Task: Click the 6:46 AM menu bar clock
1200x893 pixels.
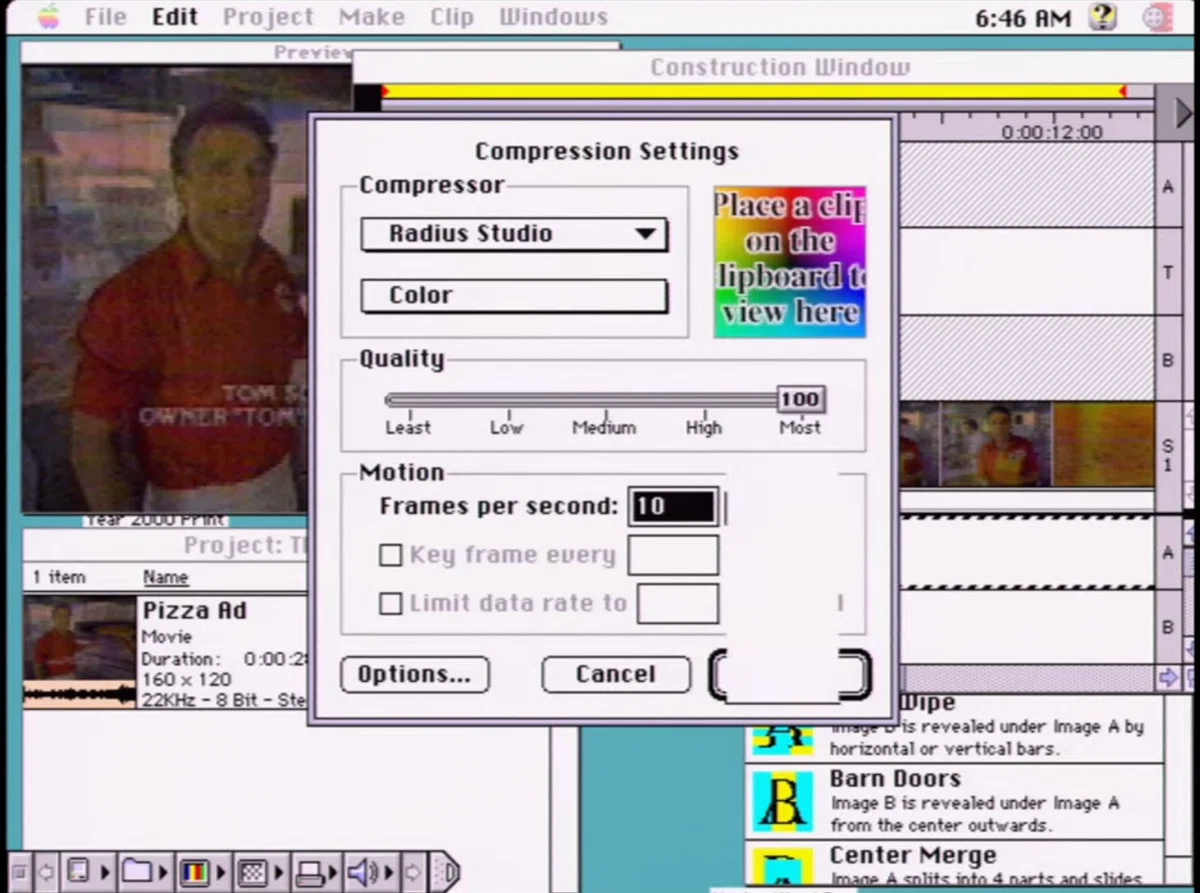Action: click(1023, 17)
